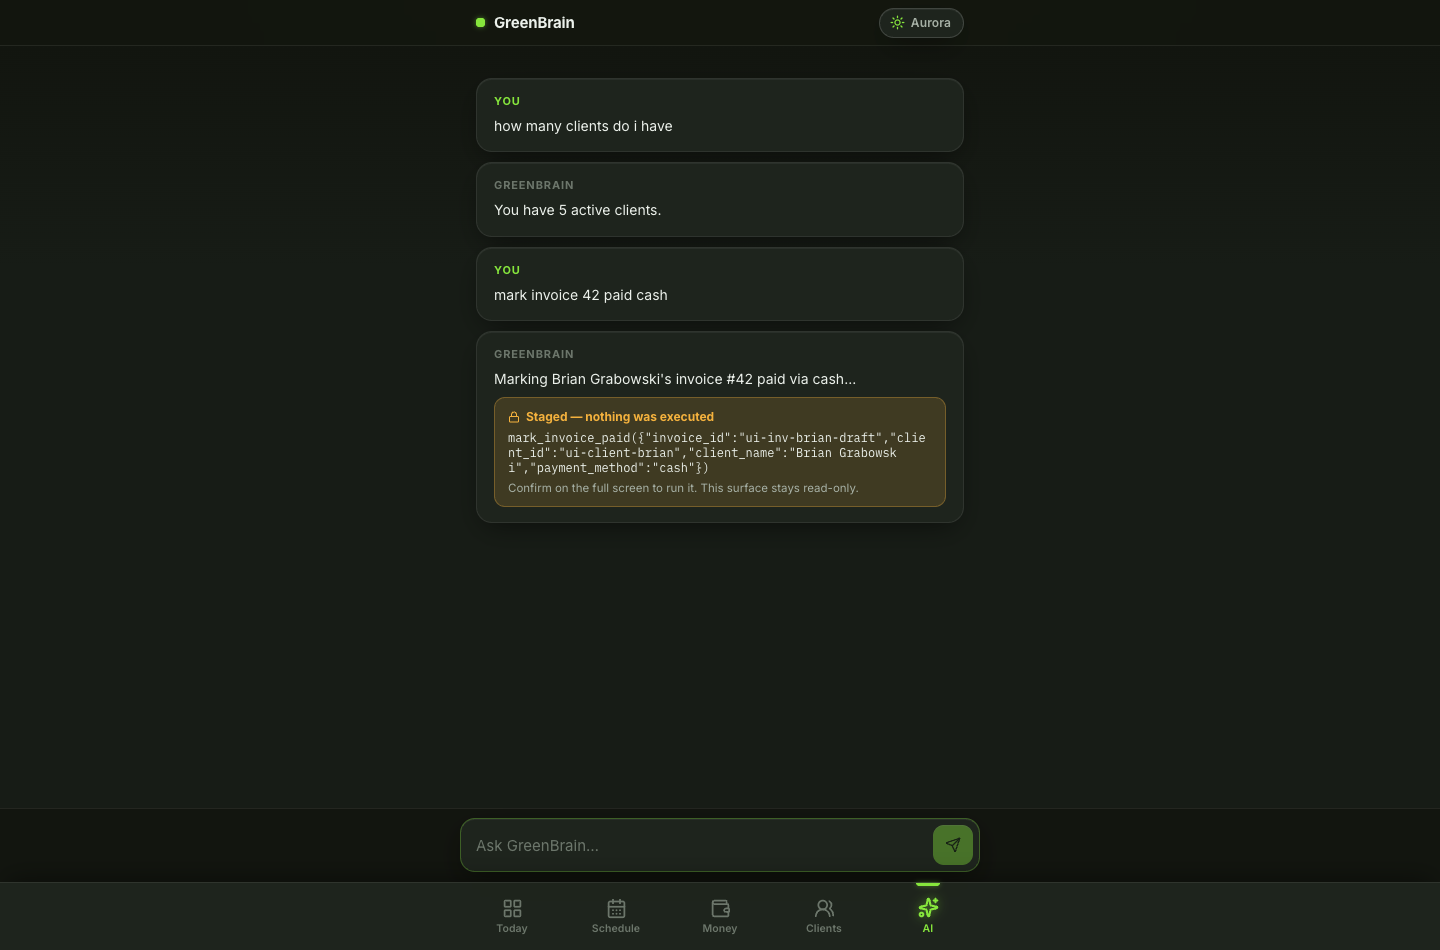1440x950 pixels.
Task: Switch to the Schedule tab
Action: pos(616,916)
